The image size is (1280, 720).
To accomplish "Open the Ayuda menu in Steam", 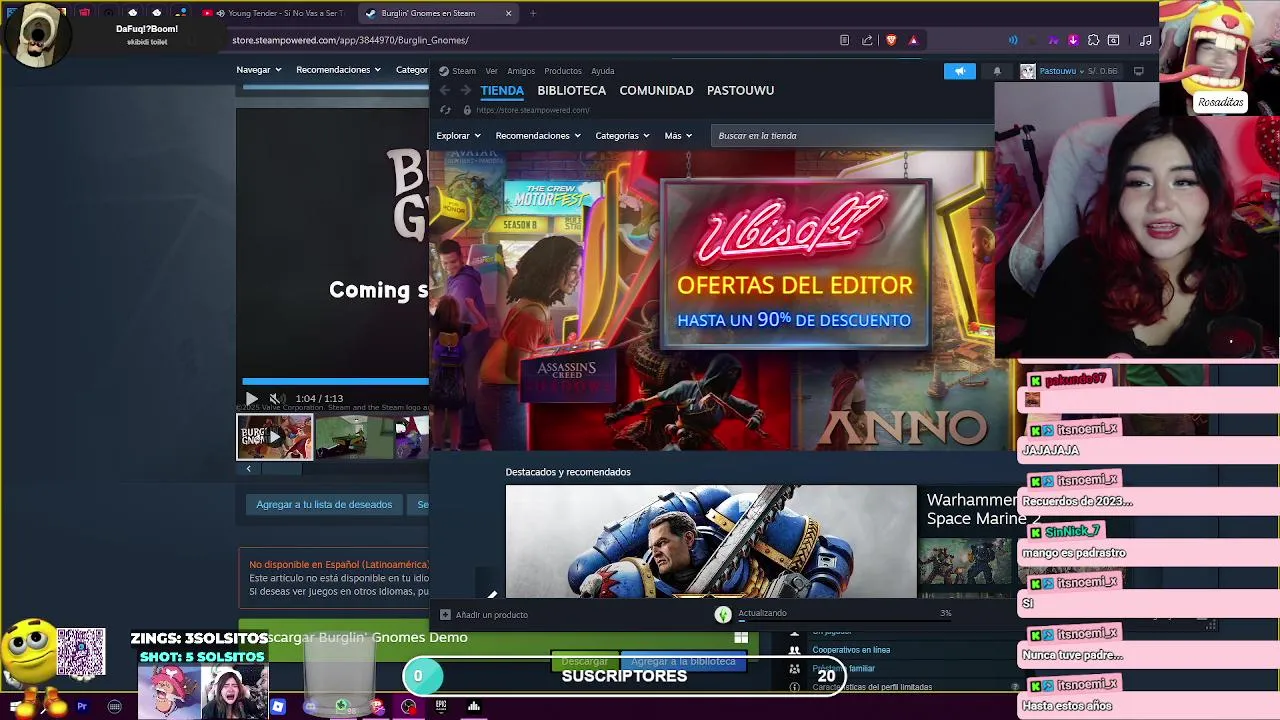I will pyautogui.click(x=603, y=71).
